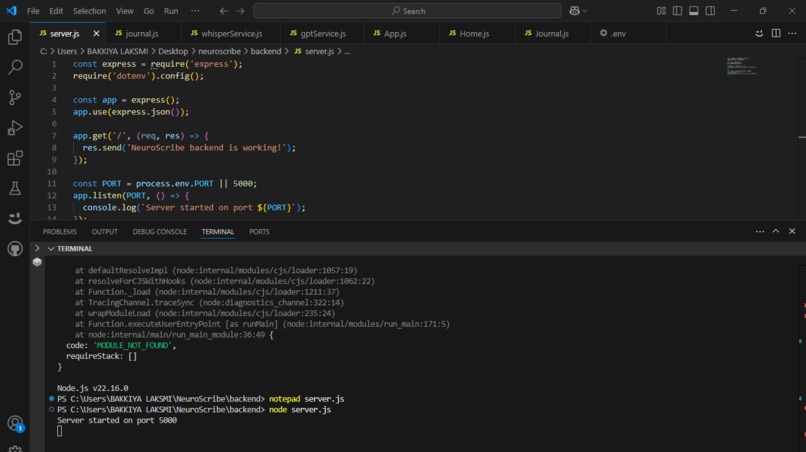Expand the arrow left of TERMINAL header

[37, 248]
